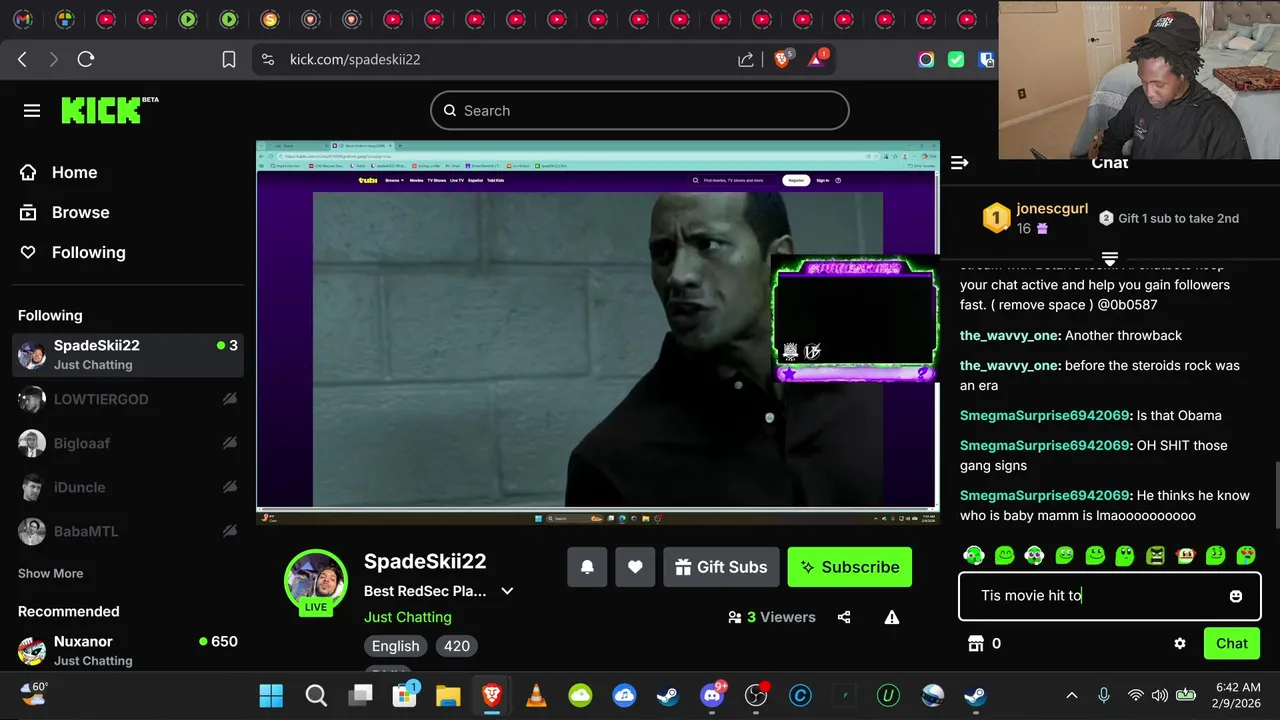Image resolution: width=1280 pixels, height=720 pixels.
Task: Collapse the chat panel
Action: [959, 162]
